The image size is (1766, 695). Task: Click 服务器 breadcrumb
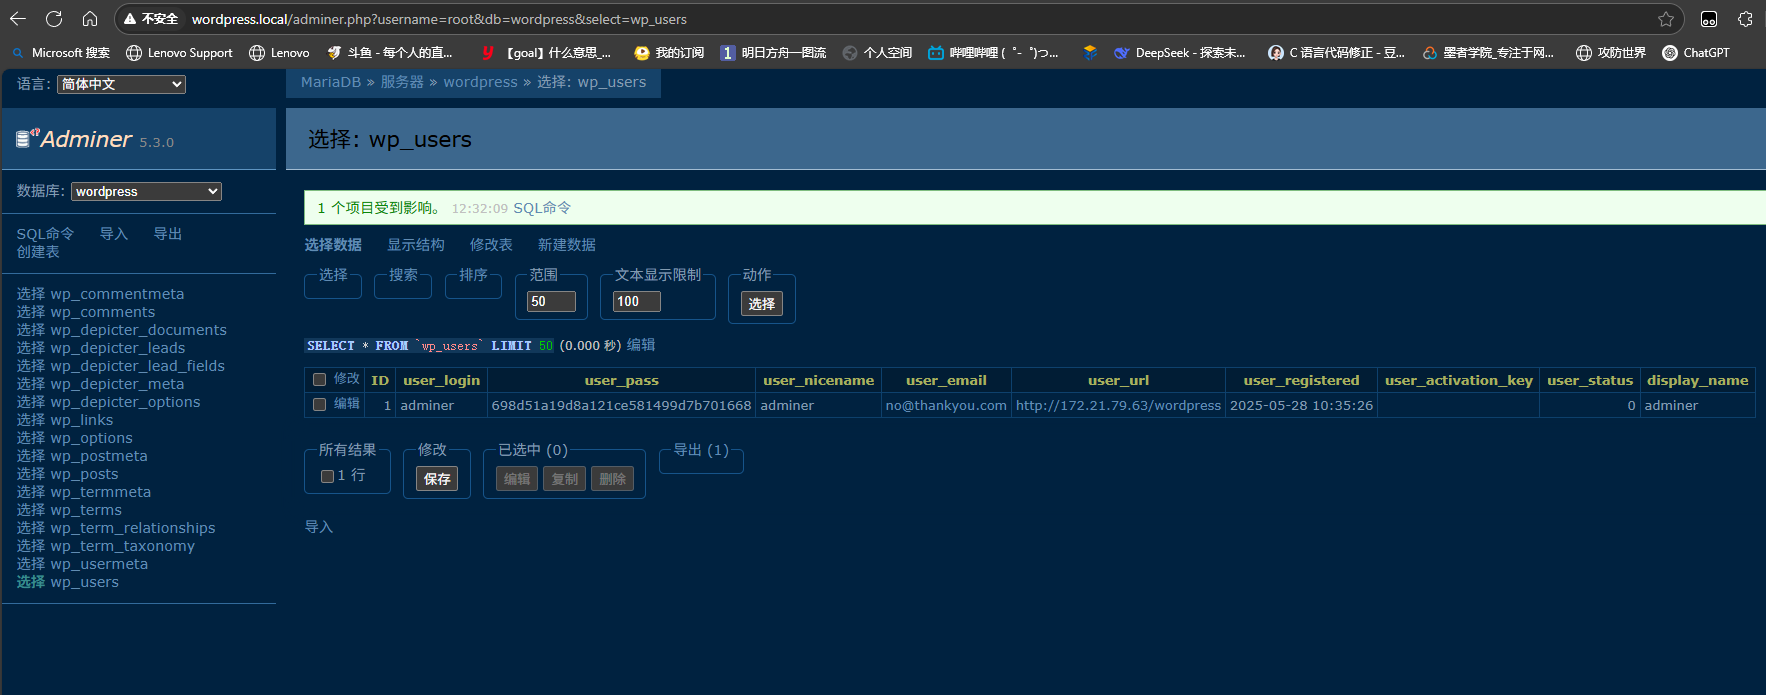click(x=402, y=82)
